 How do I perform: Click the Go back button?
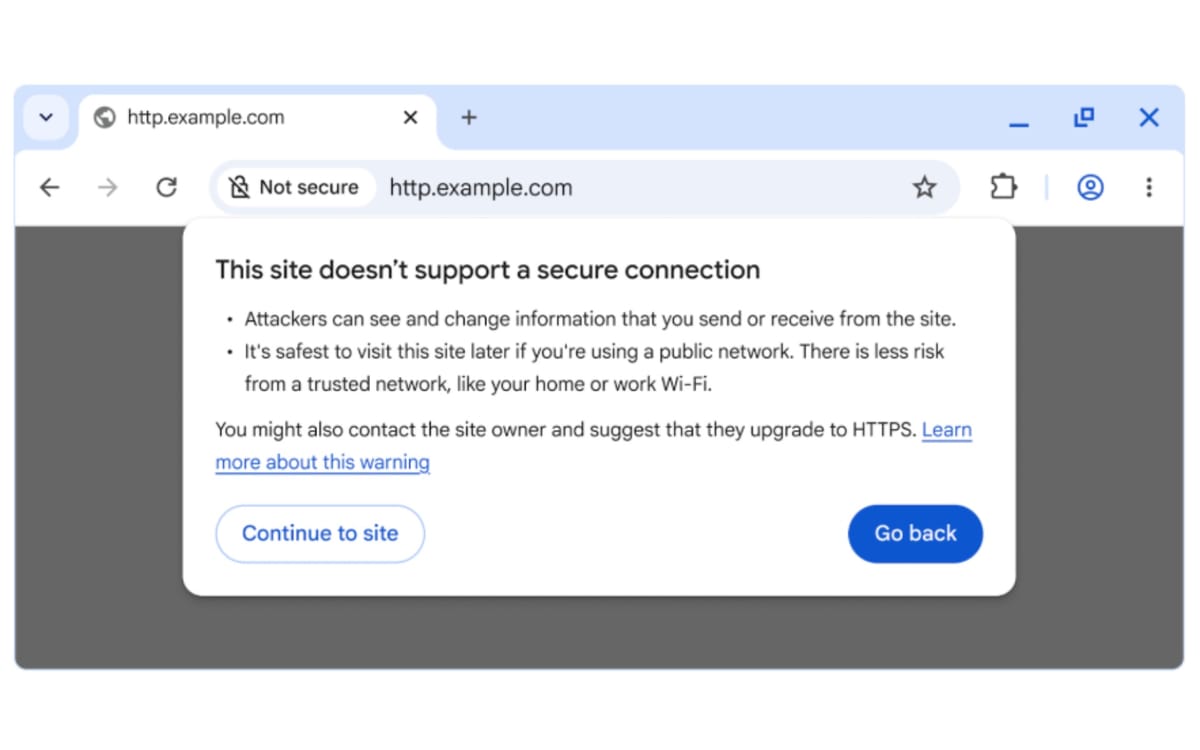click(x=915, y=533)
